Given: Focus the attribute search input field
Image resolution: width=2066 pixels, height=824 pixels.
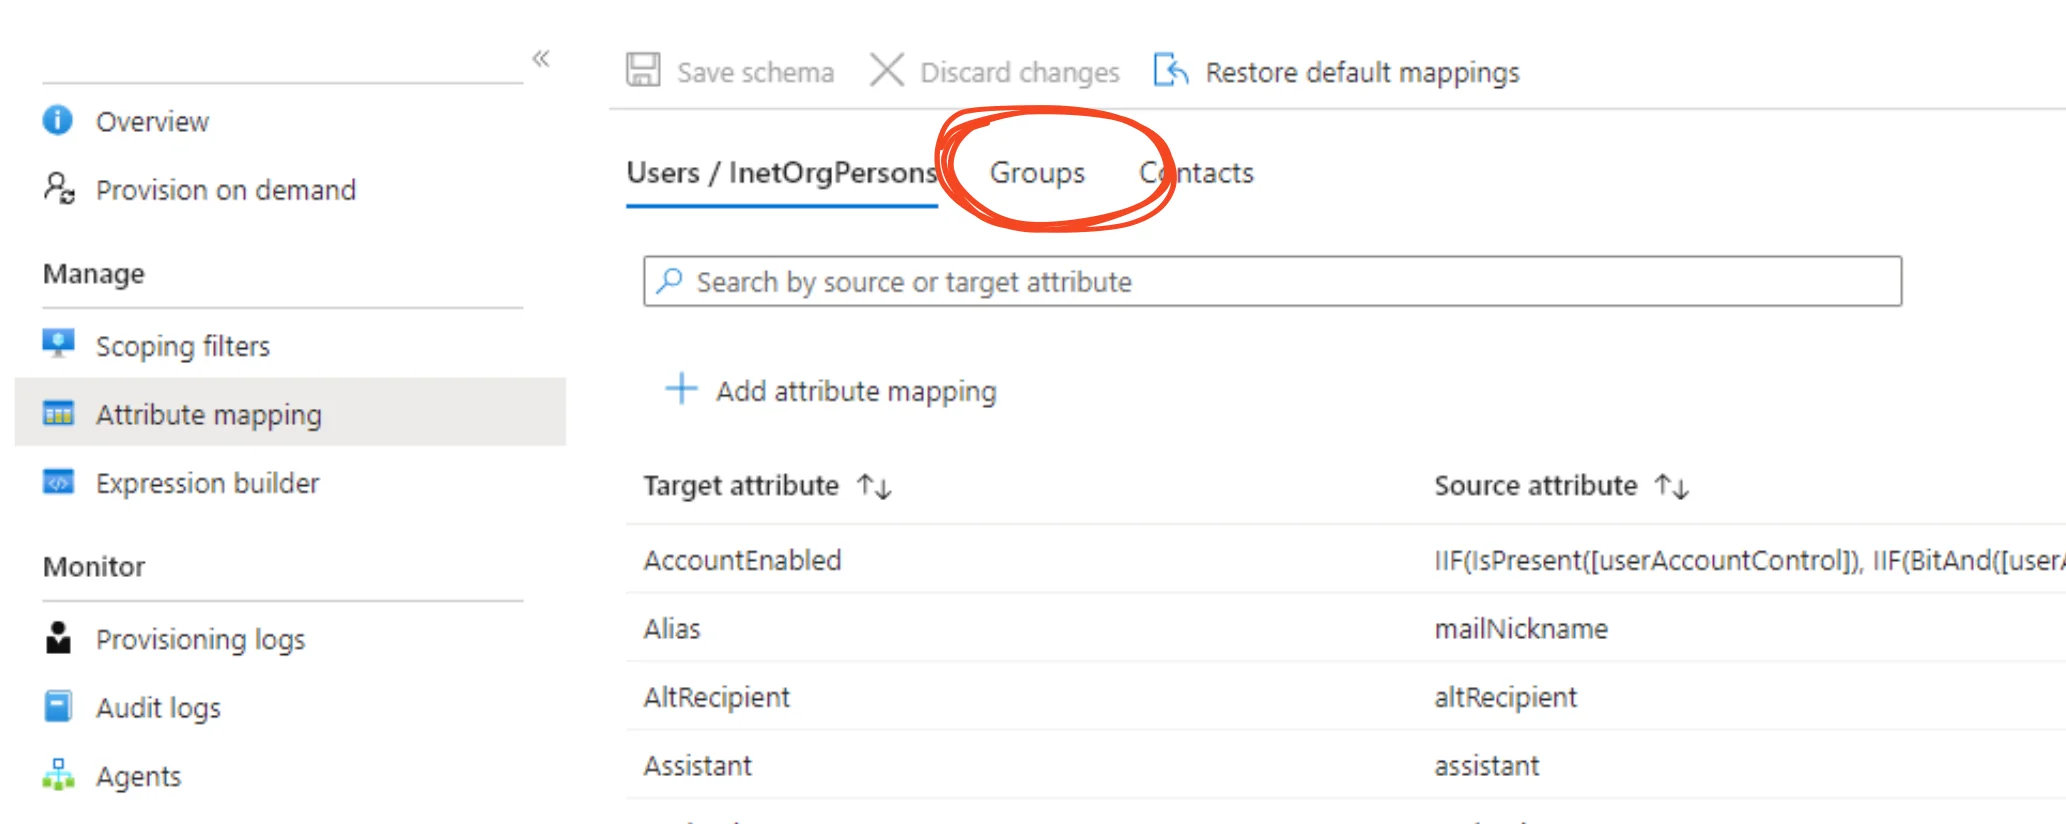Looking at the screenshot, I should (x=1272, y=281).
